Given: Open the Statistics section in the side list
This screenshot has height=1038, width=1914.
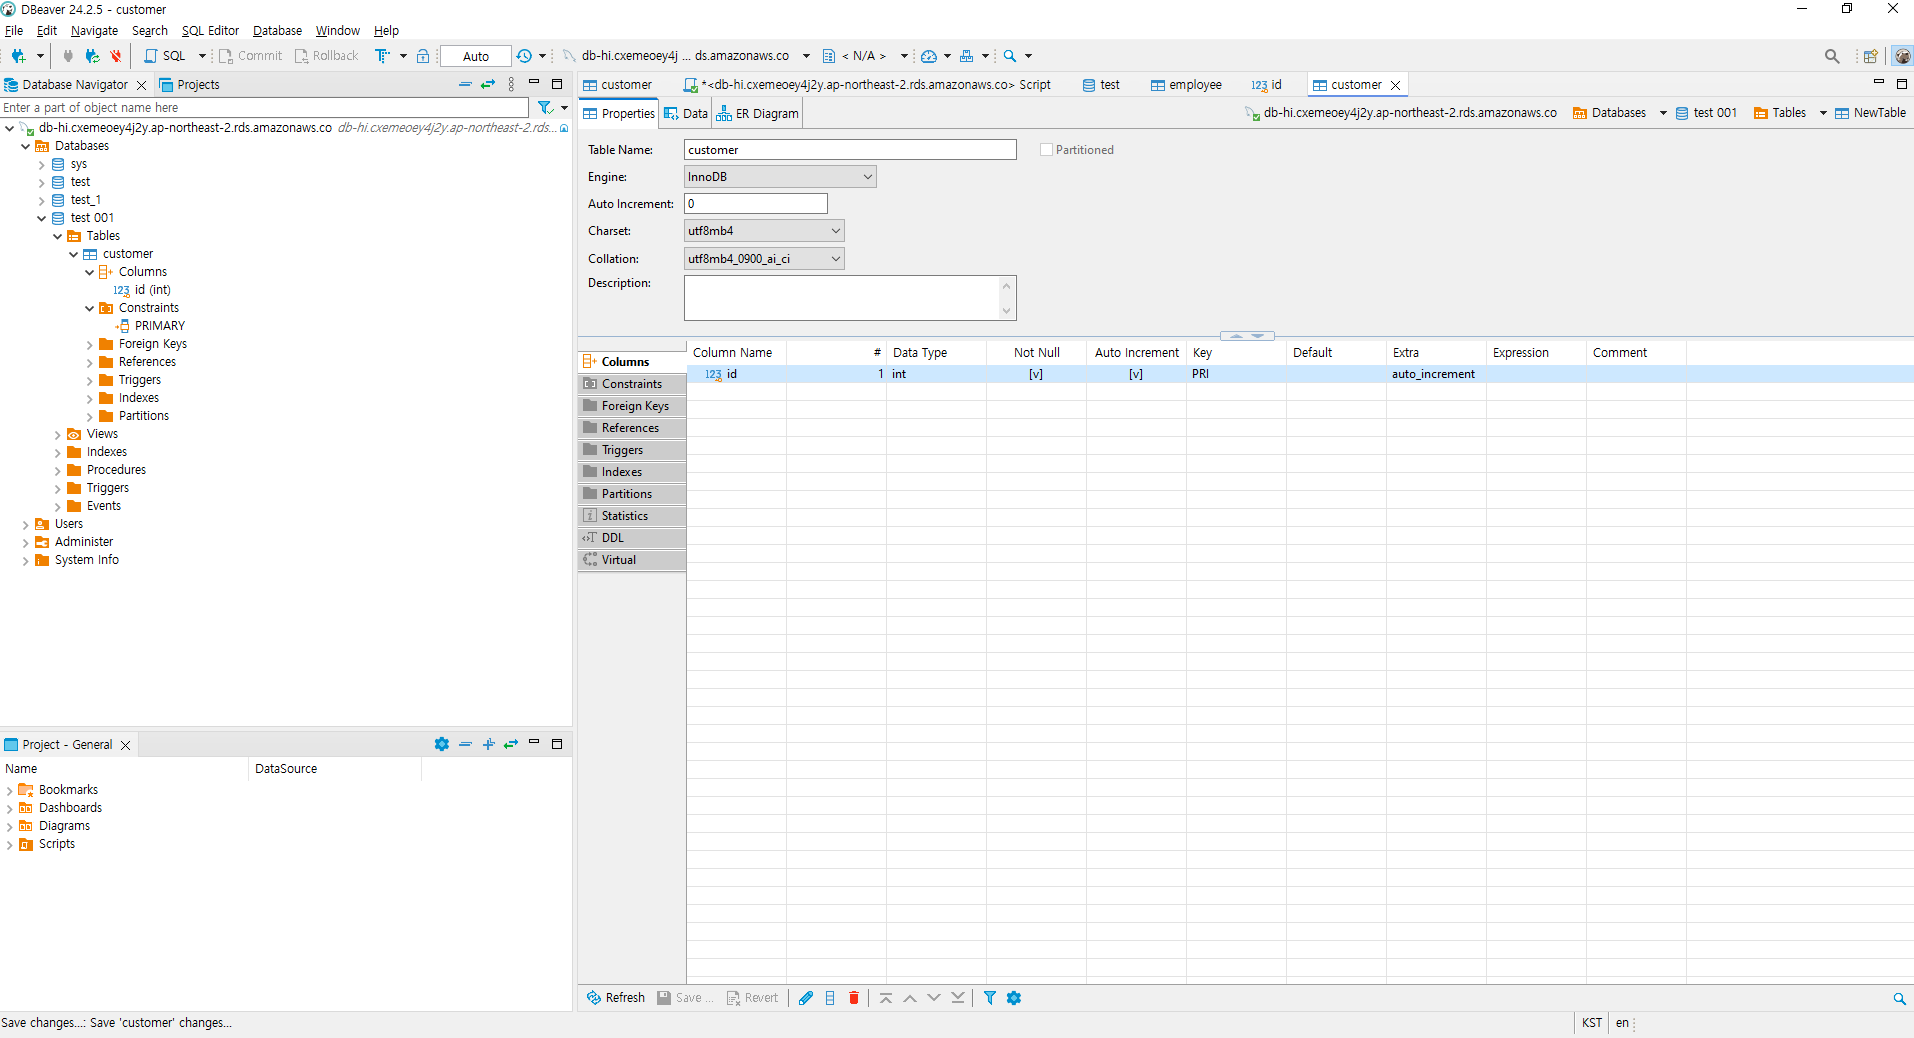Looking at the screenshot, I should (x=632, y=516).
